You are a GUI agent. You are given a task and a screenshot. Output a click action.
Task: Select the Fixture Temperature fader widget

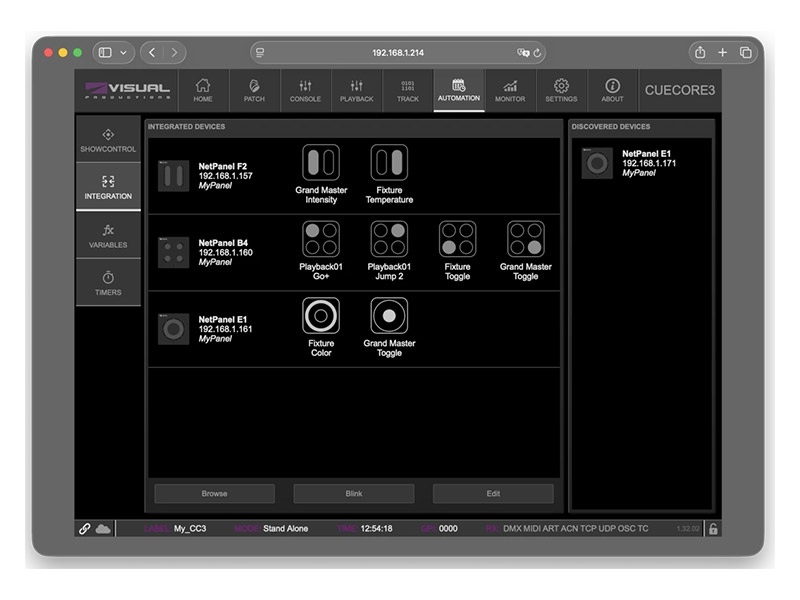[x=389, y=163]
